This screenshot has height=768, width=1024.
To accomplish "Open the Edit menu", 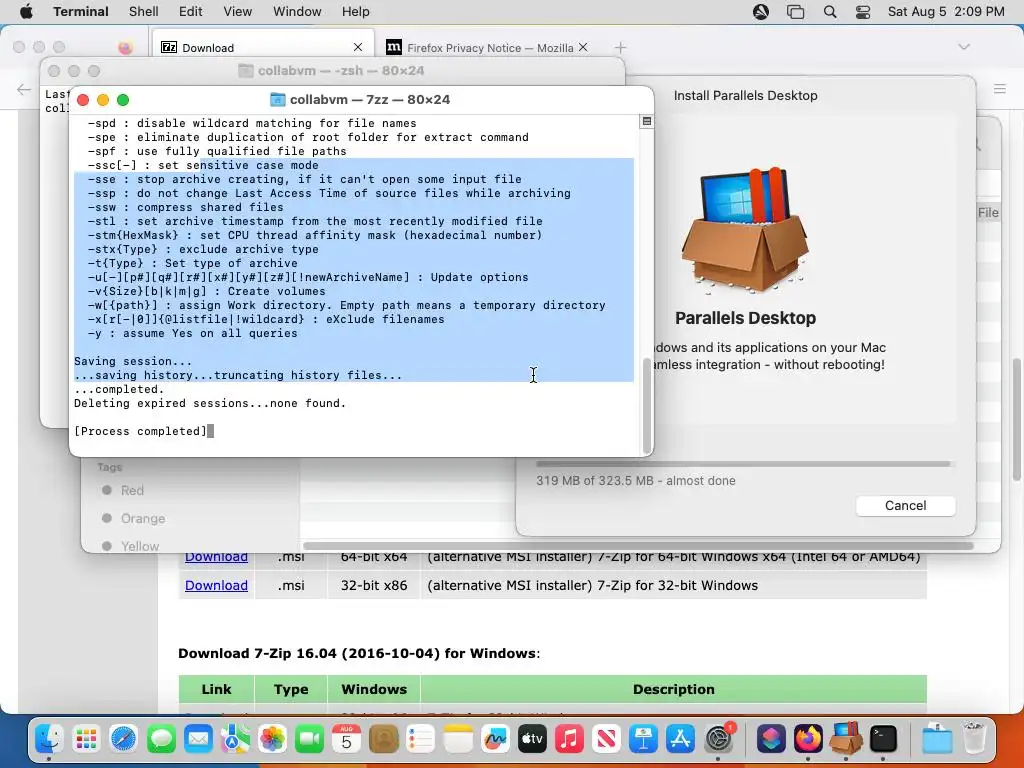I will coord(191,12).
